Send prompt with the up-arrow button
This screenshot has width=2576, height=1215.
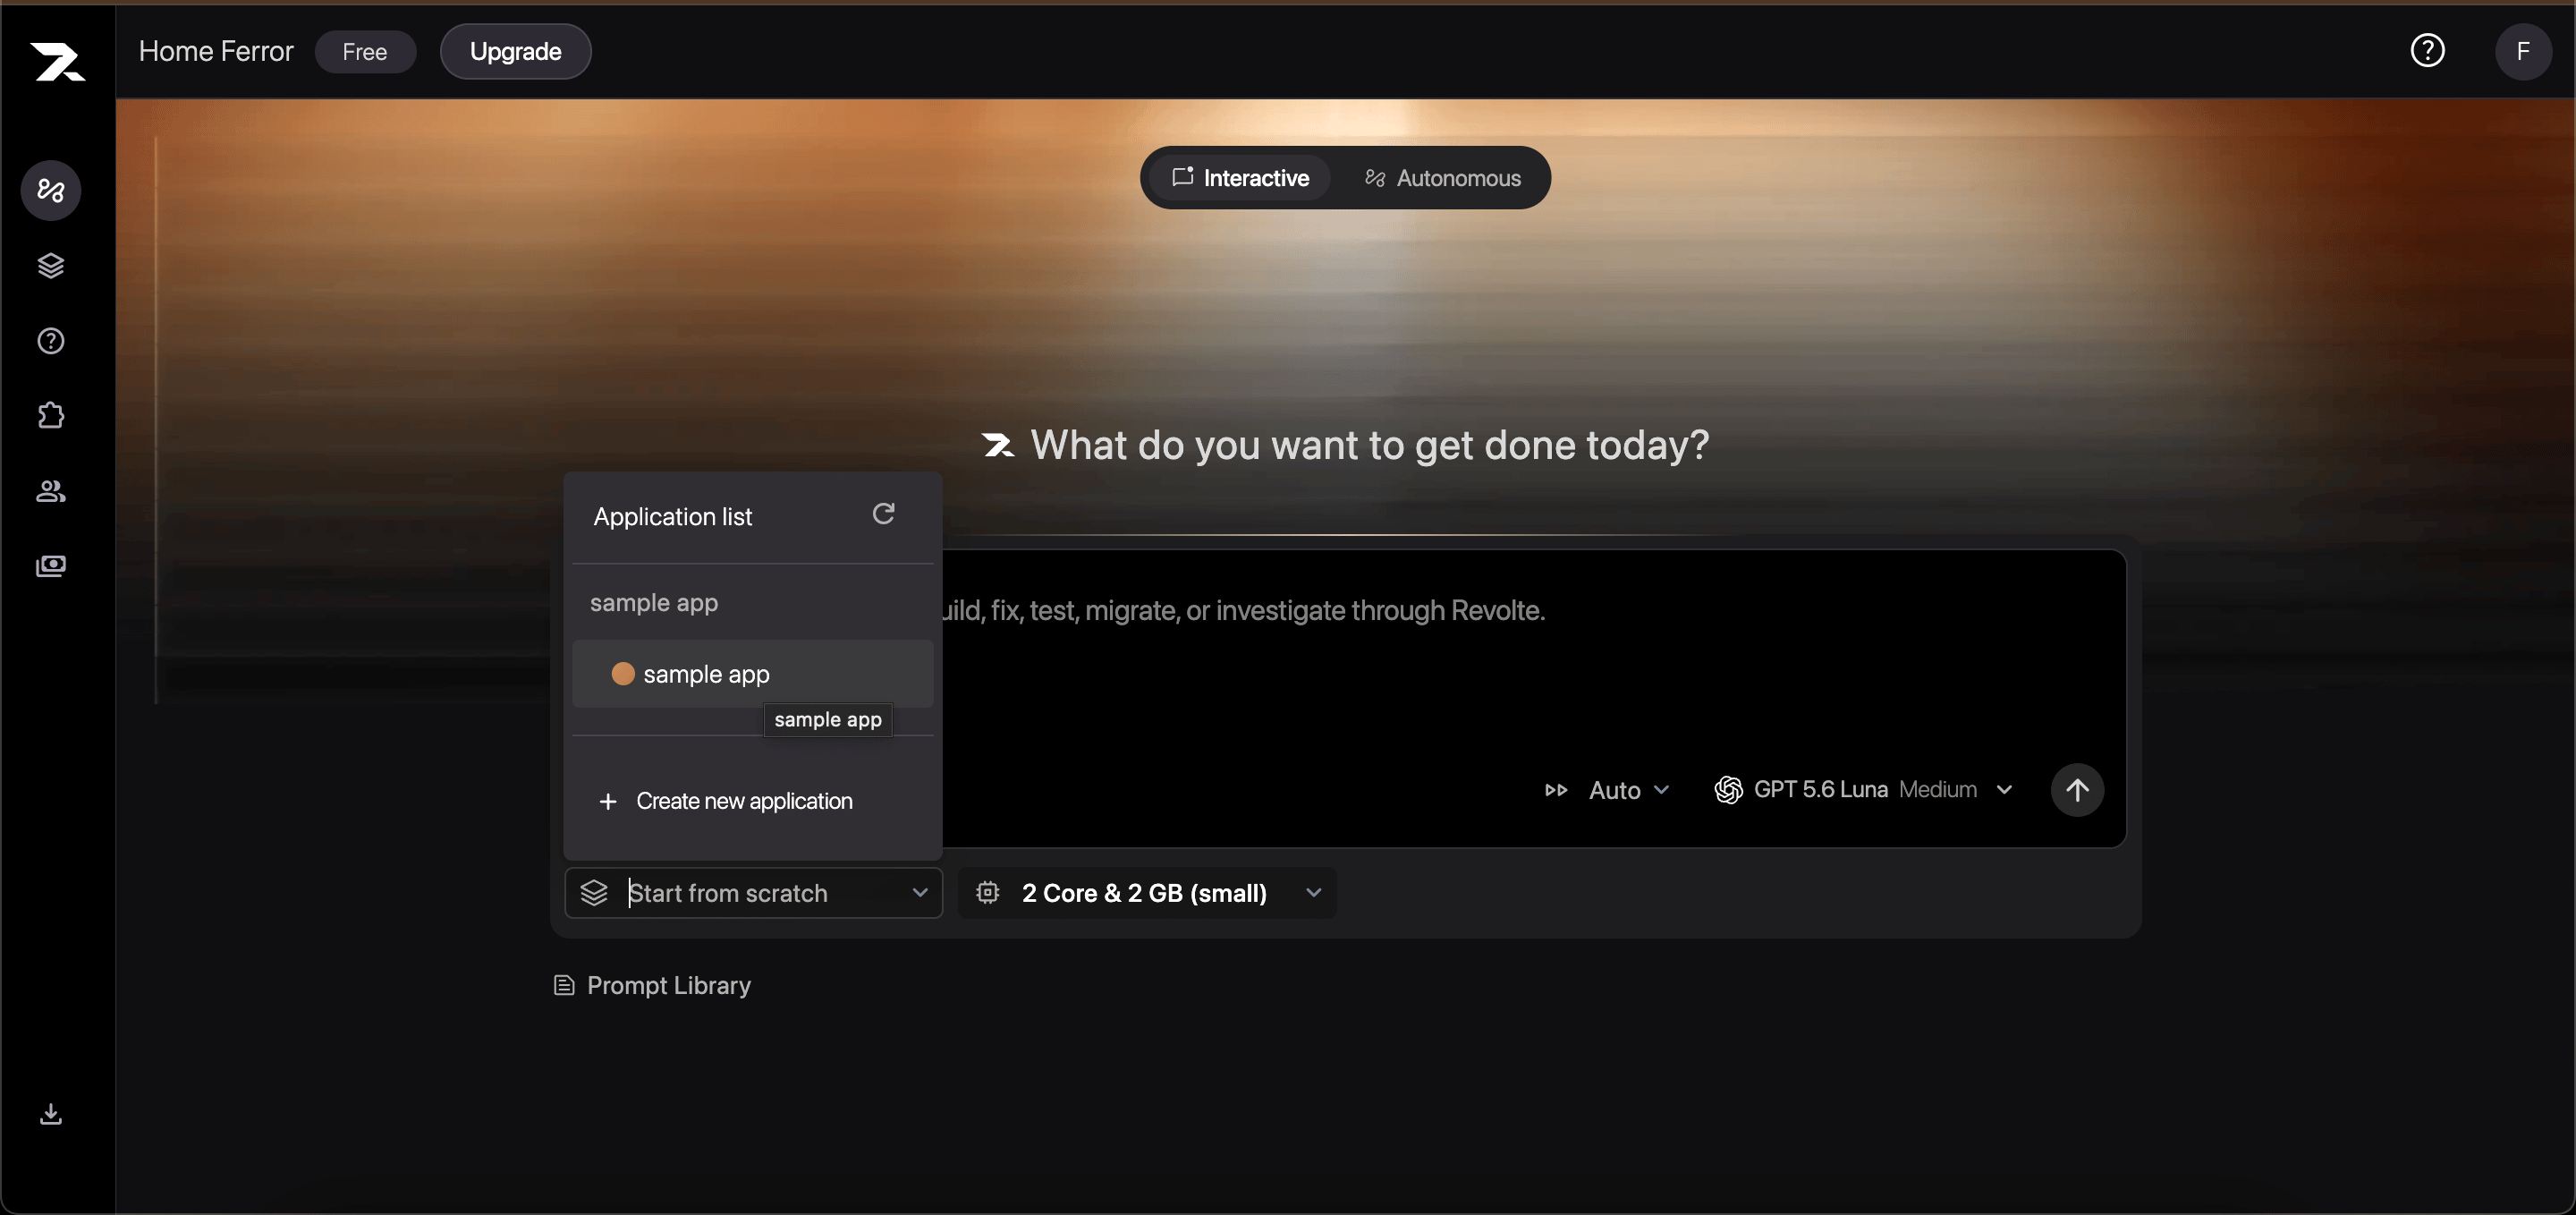2077,790
